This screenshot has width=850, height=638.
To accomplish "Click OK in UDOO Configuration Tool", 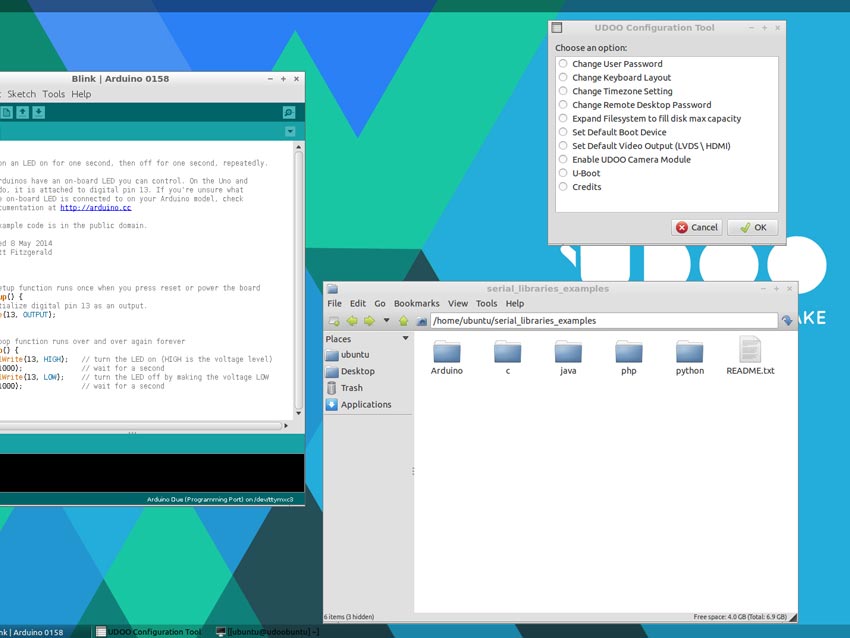I will pos(753,227).
